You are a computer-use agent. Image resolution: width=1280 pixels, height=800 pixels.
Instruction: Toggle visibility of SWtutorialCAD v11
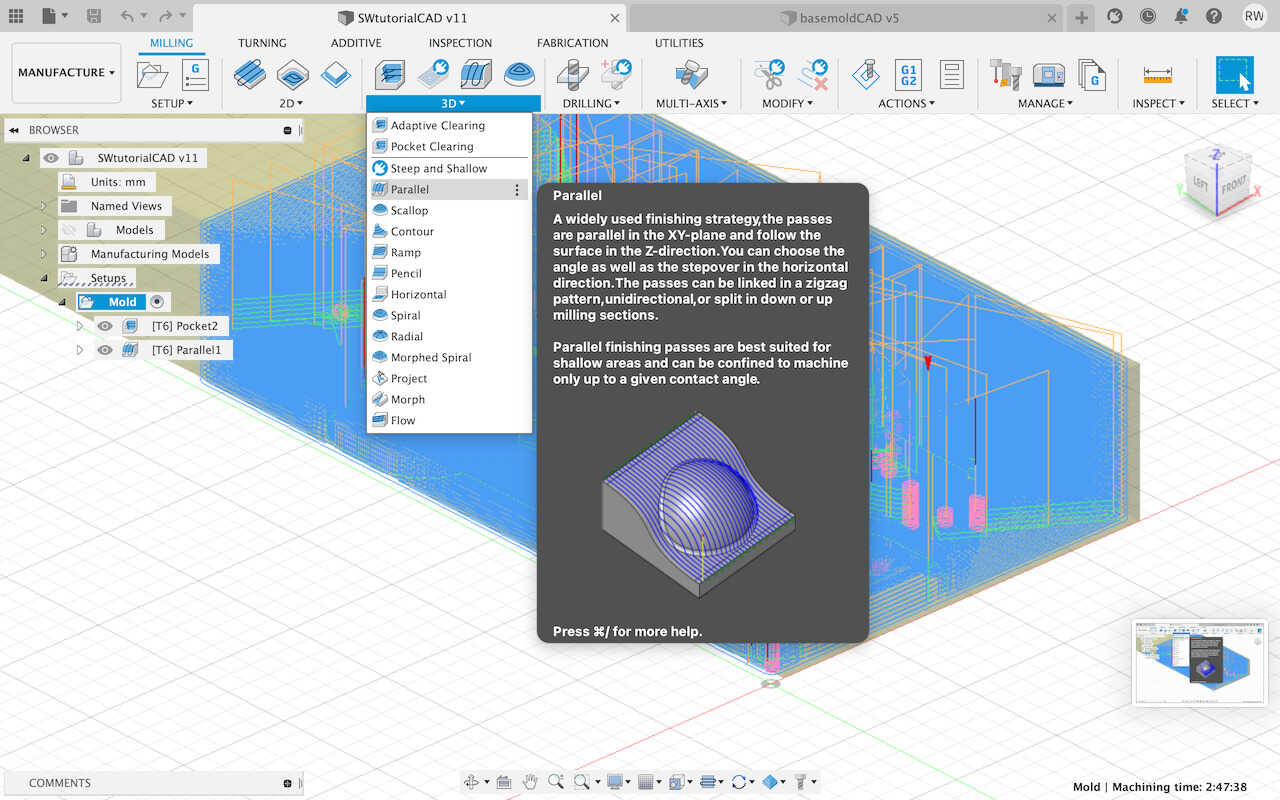(51, 158)
